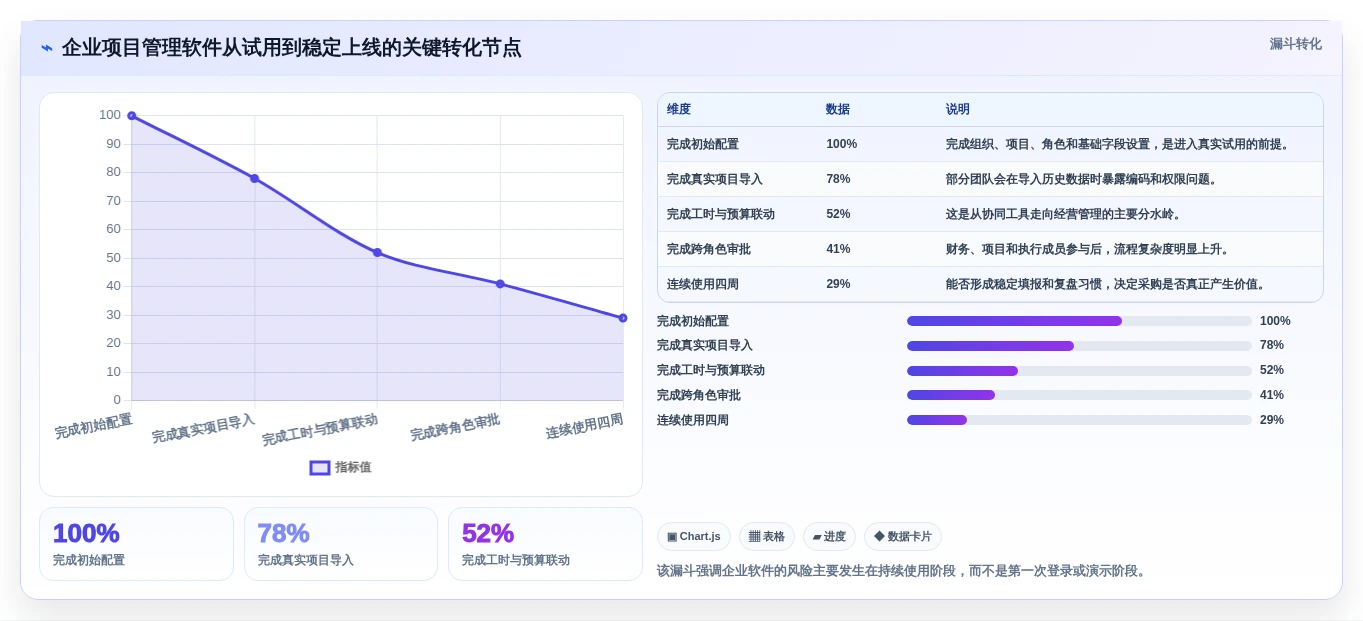The width and height of the screenshot is (1363, 621).
Task: Click the chart point at 78
Action: tap(254, 178)
